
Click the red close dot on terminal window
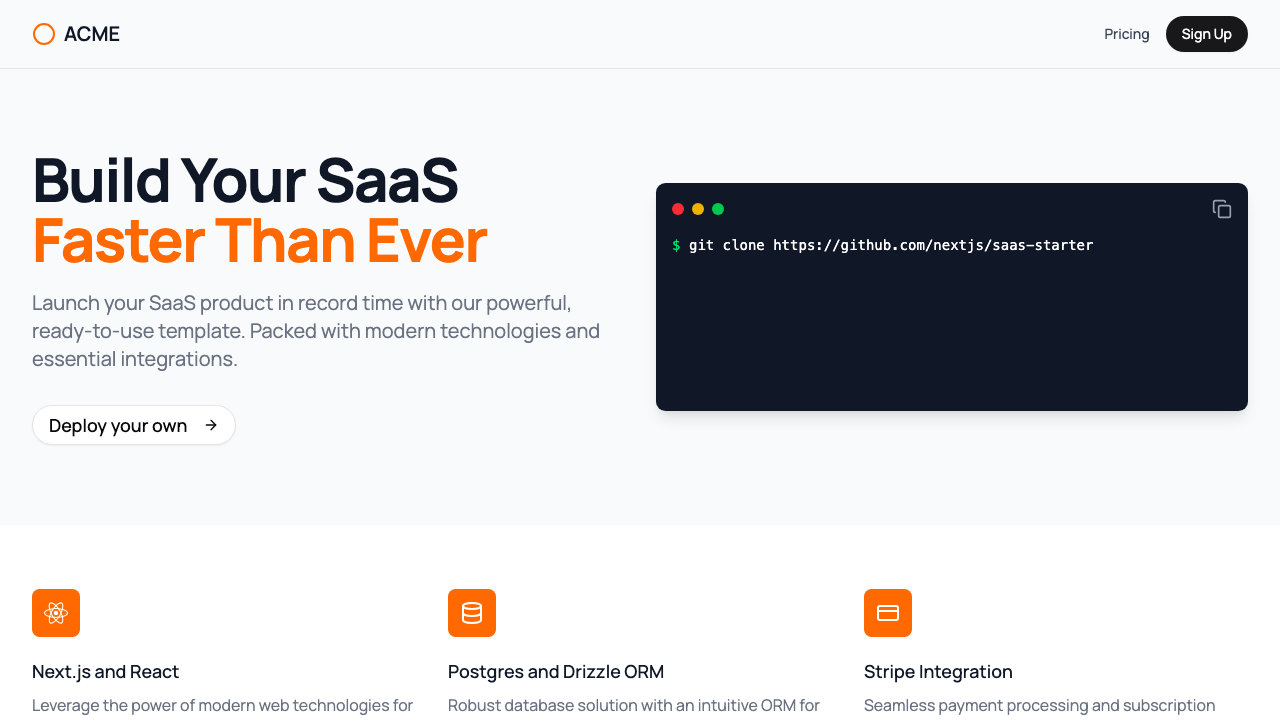coord(678,209)
